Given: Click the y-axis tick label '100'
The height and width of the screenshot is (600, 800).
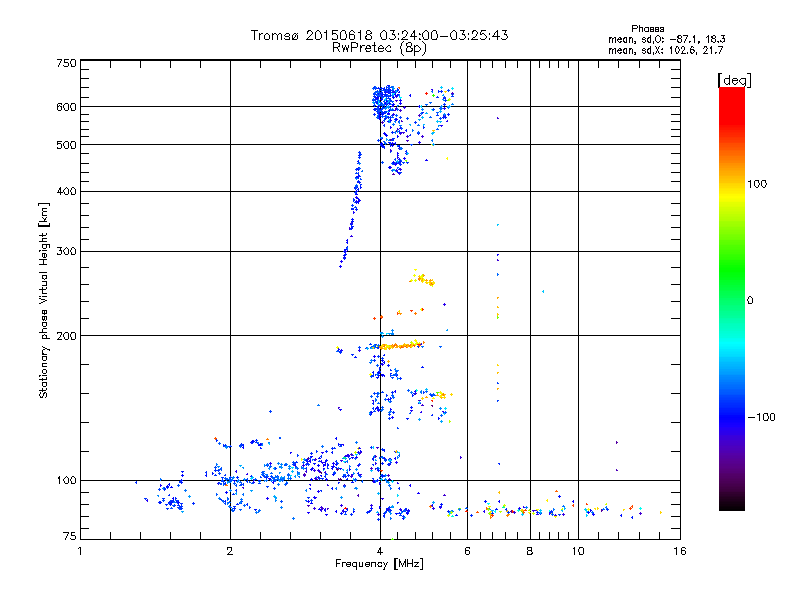Looking at the screenshot, I should 66,480.
